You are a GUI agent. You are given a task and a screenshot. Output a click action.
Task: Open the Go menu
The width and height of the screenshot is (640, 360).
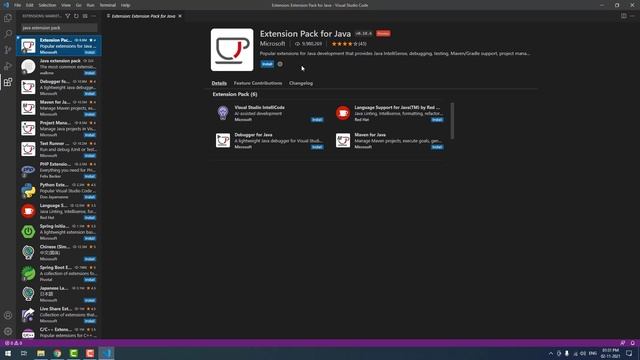coord(79,5)
